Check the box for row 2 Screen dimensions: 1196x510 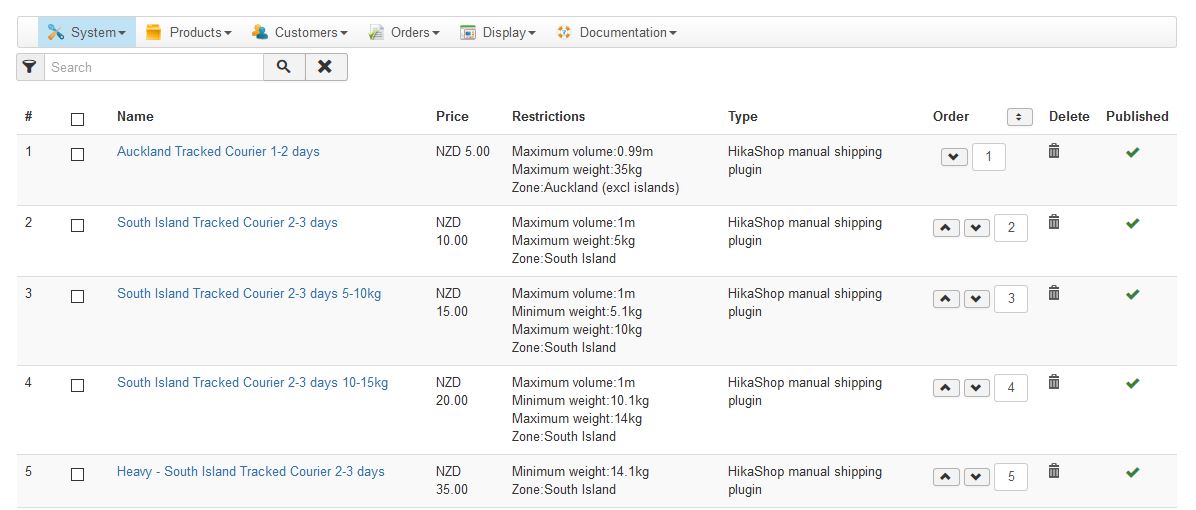78,225
